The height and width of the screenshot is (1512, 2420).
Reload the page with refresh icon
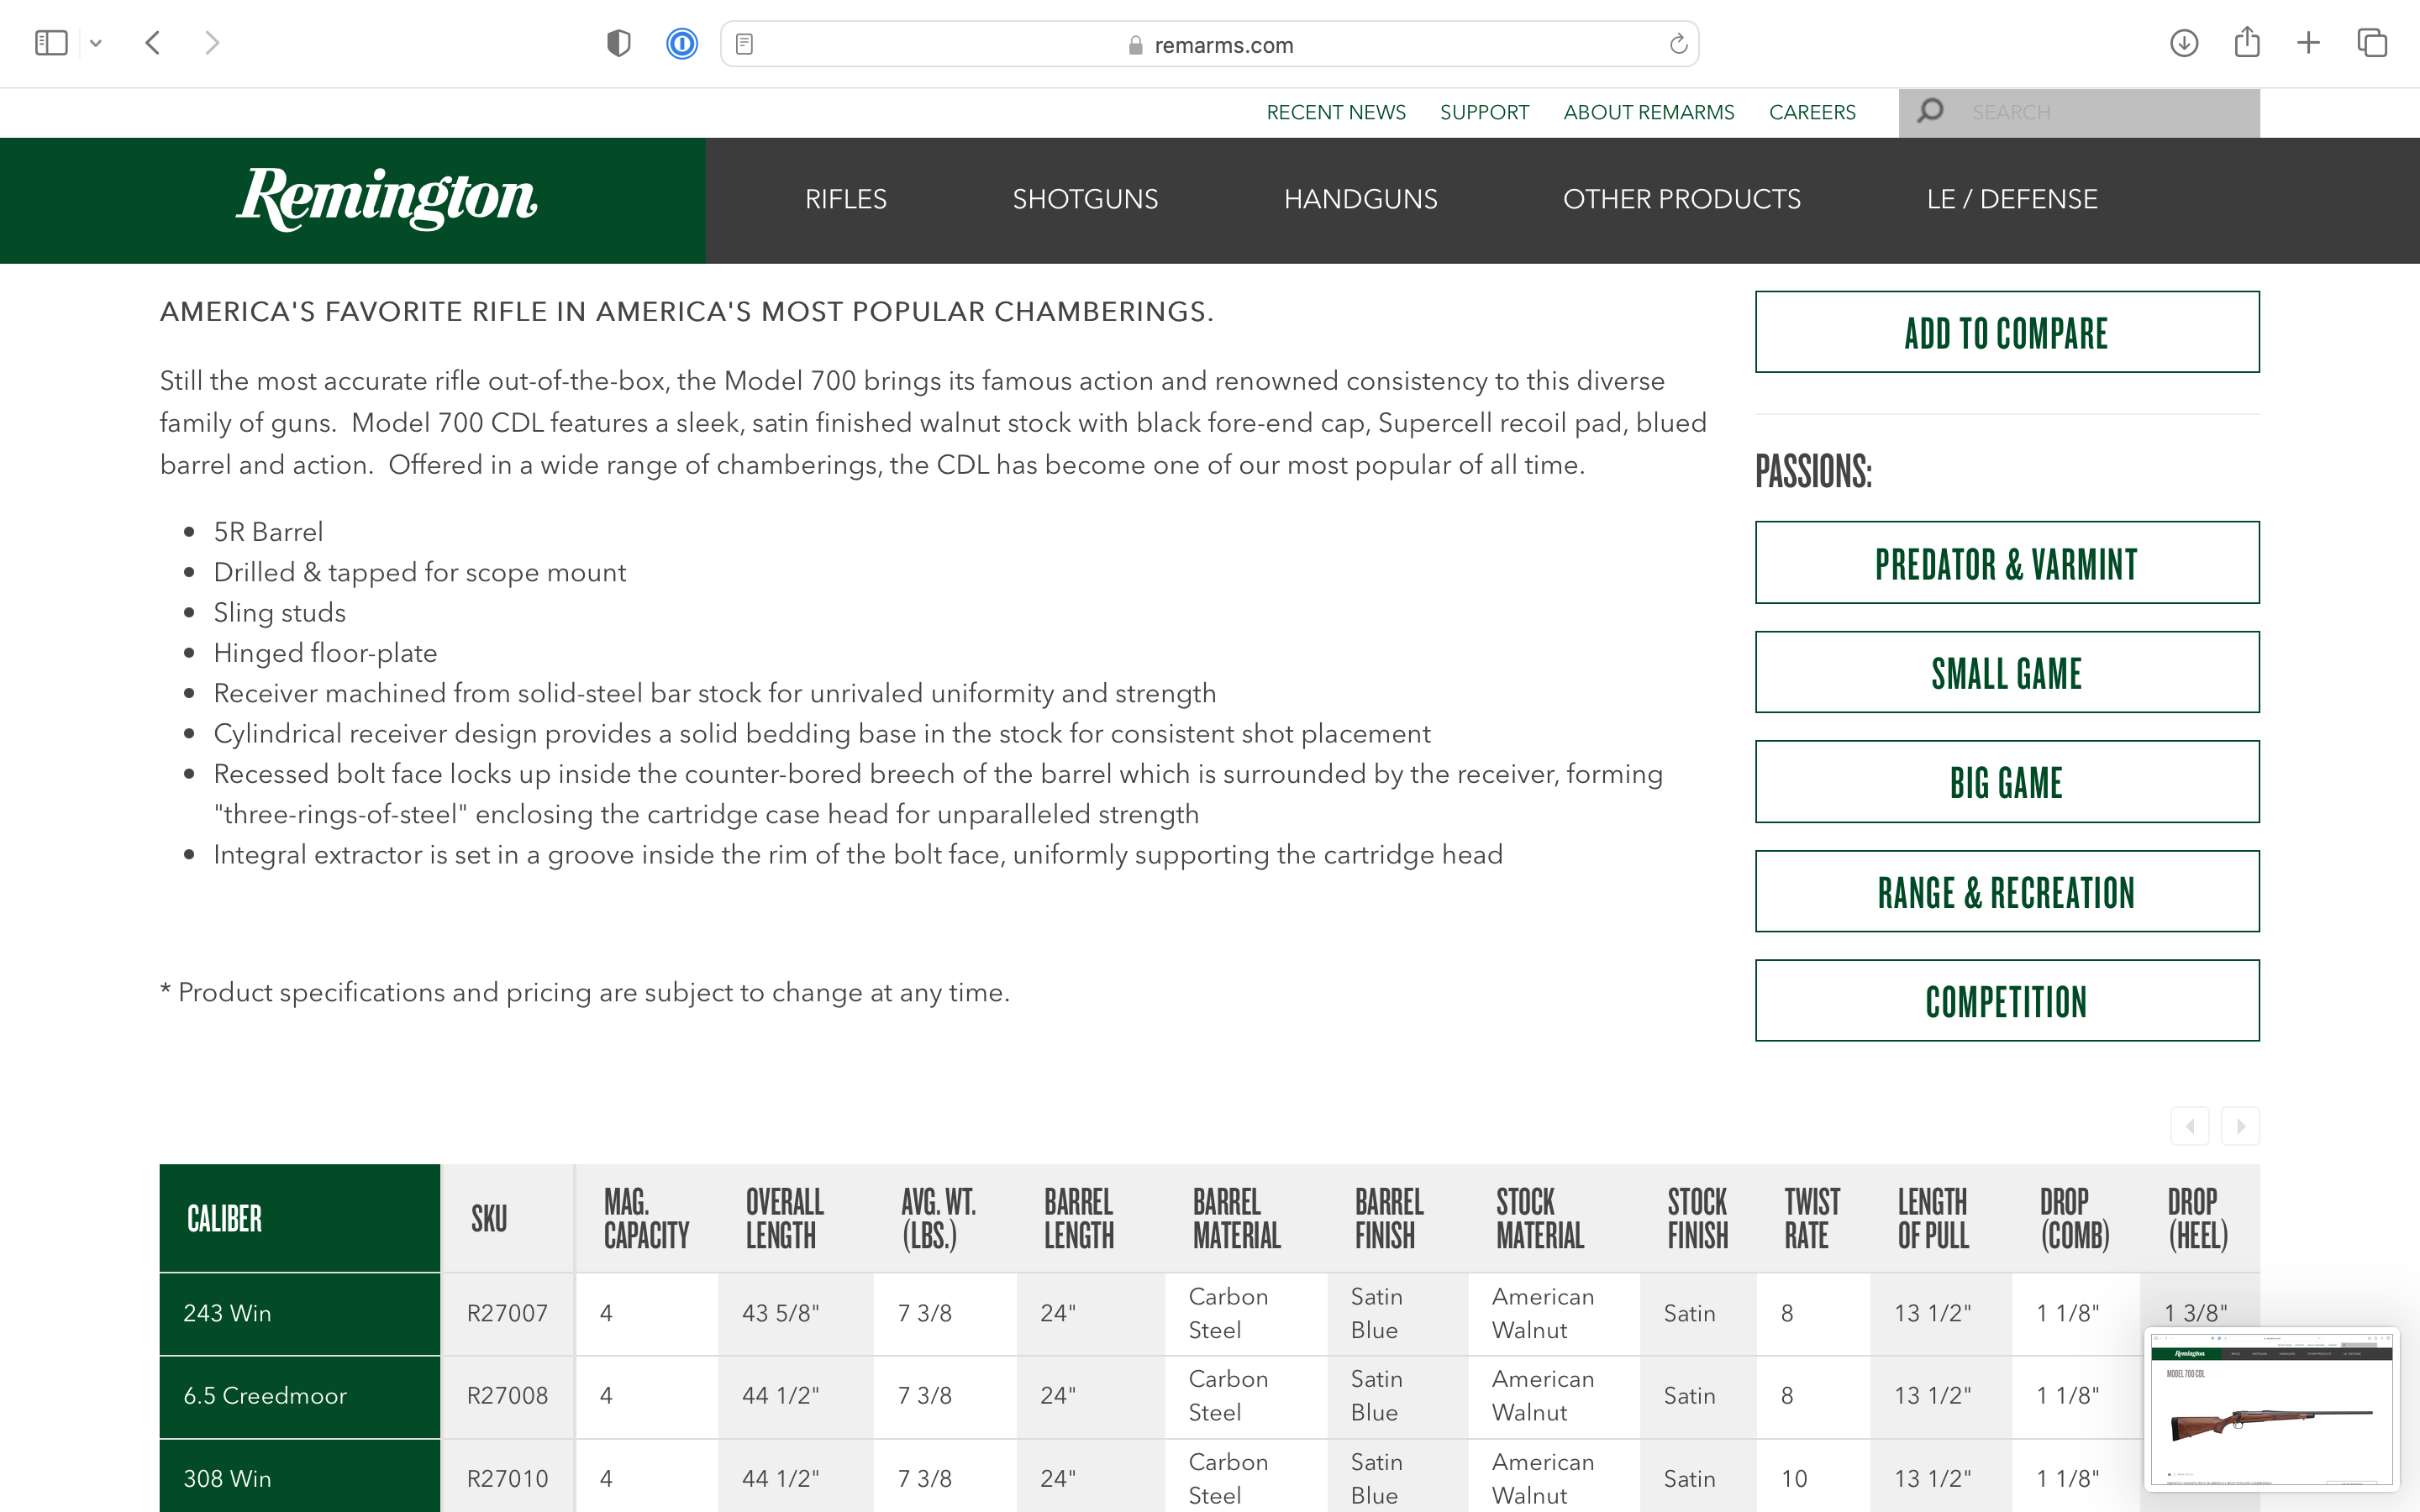pyautogui.click(x=1678, y=44)
